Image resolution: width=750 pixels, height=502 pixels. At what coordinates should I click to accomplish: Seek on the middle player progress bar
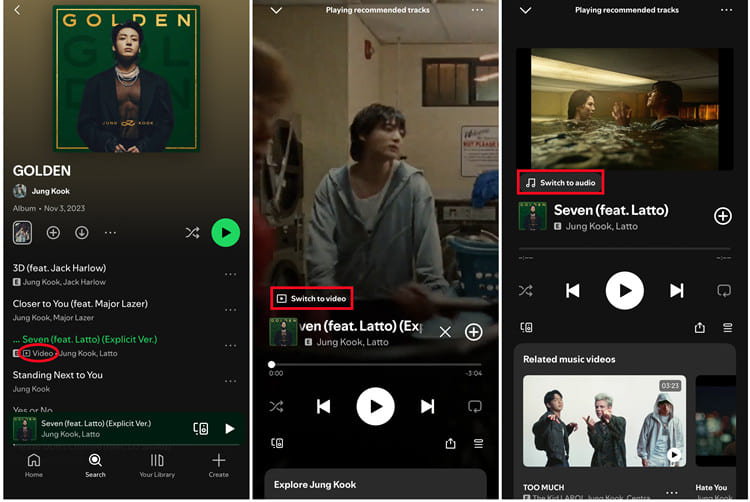click(376, 364)
